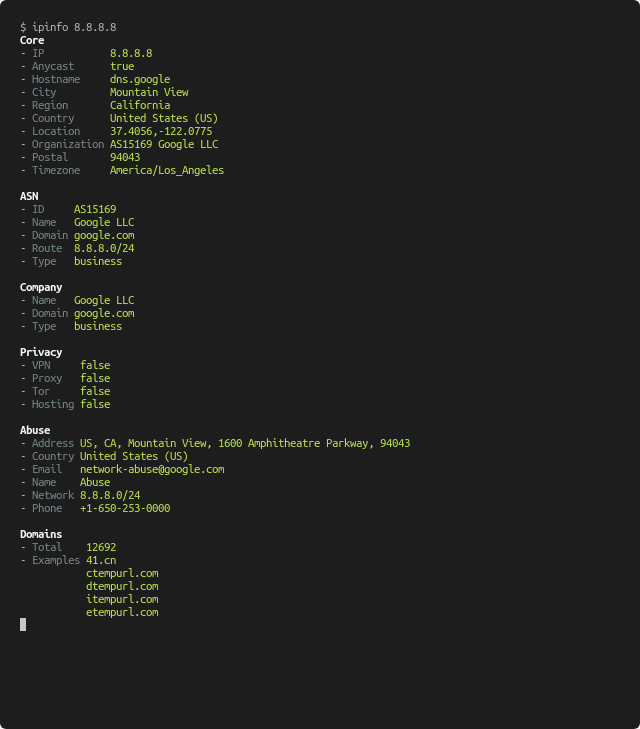The height and width of the screenshot is (729, 640).
Task: Select Abuse network '8.8.8.0/24'
Action: [x=110, y=496]
